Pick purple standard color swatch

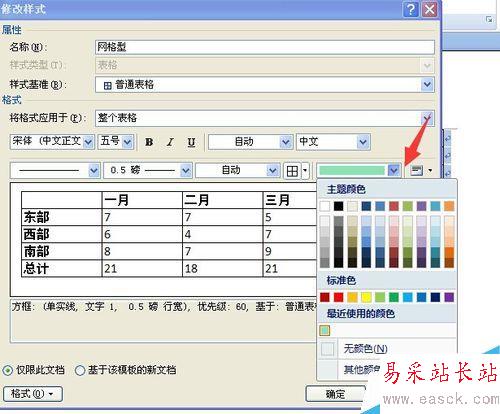point(449,297)
